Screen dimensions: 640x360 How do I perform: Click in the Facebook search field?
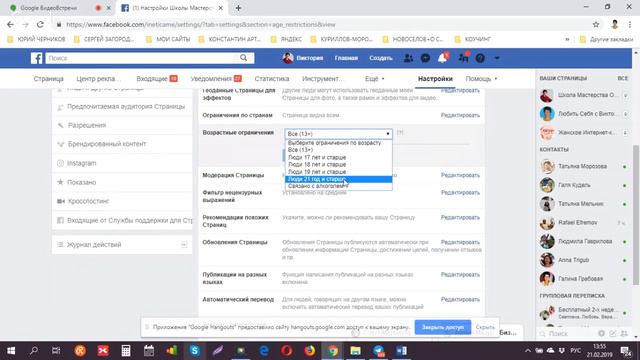pos(141,58)
